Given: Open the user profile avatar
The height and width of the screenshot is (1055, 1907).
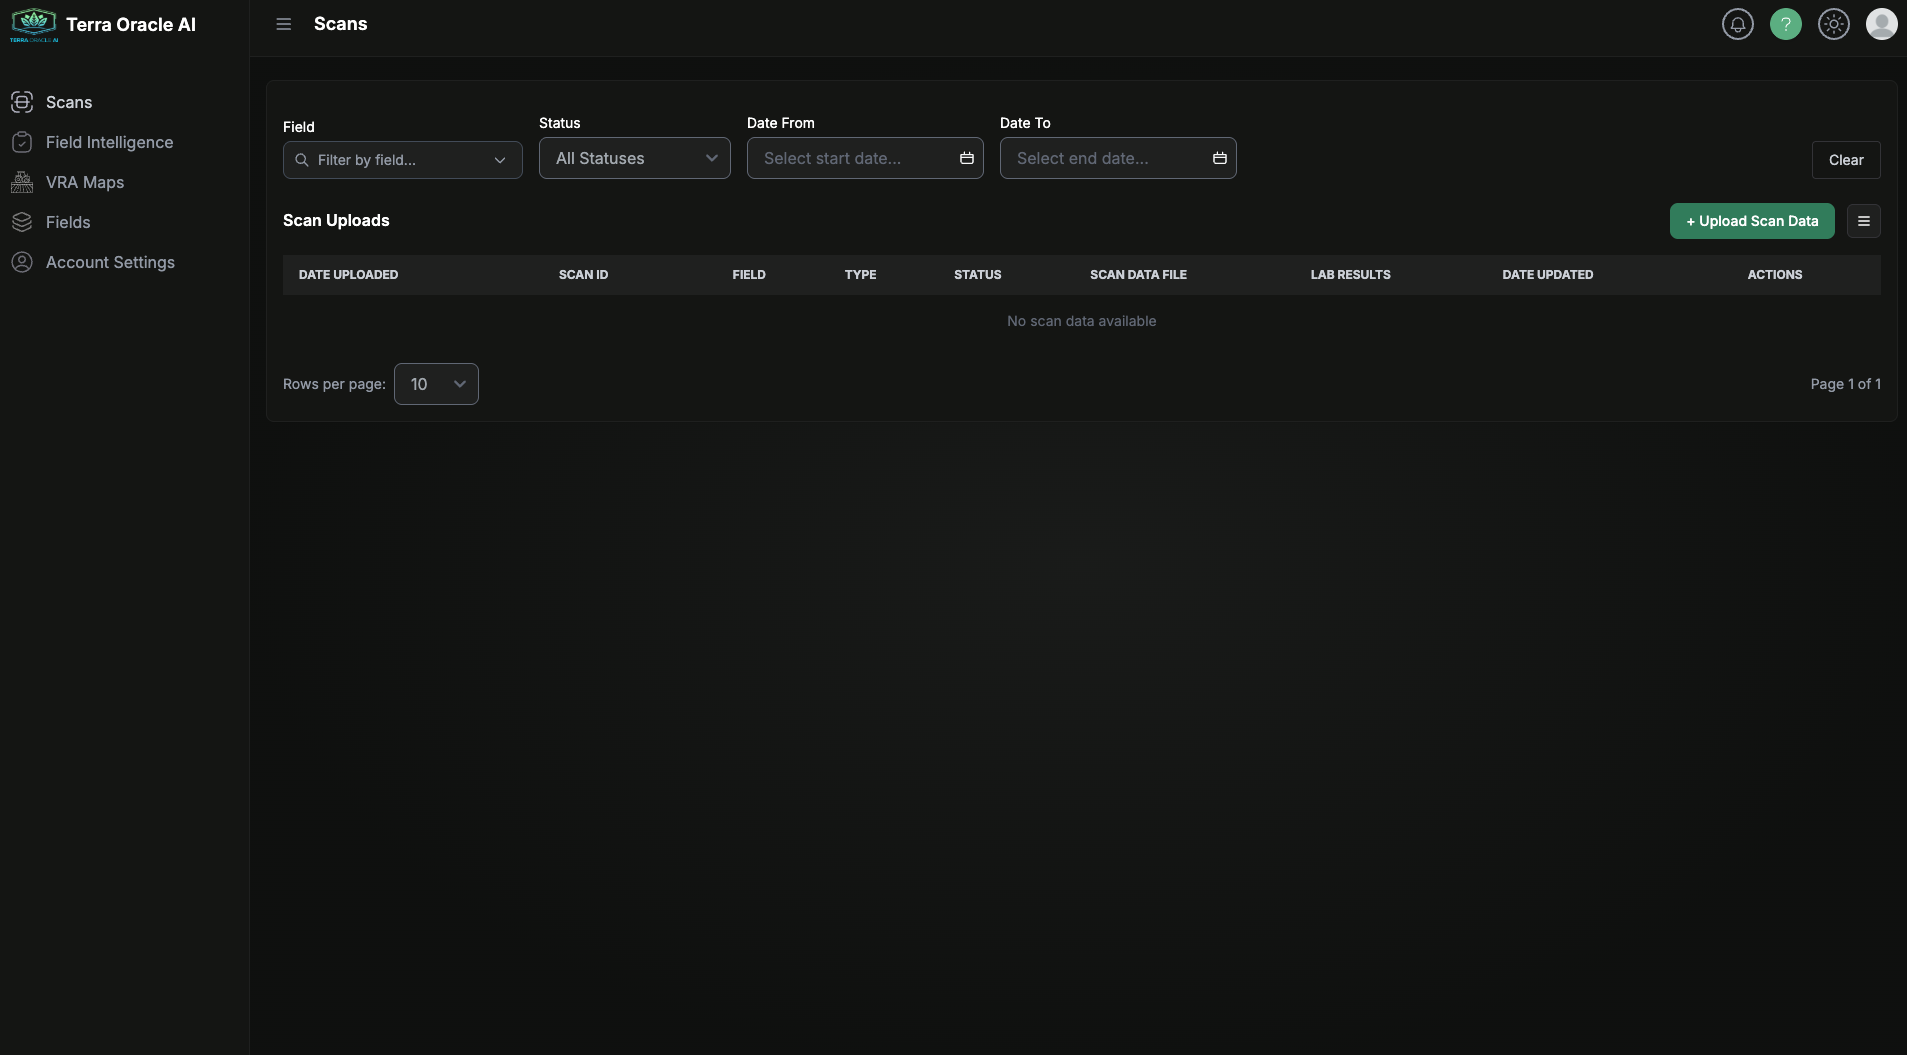Looking at the screenshot, I should (x=1881, y=24).
